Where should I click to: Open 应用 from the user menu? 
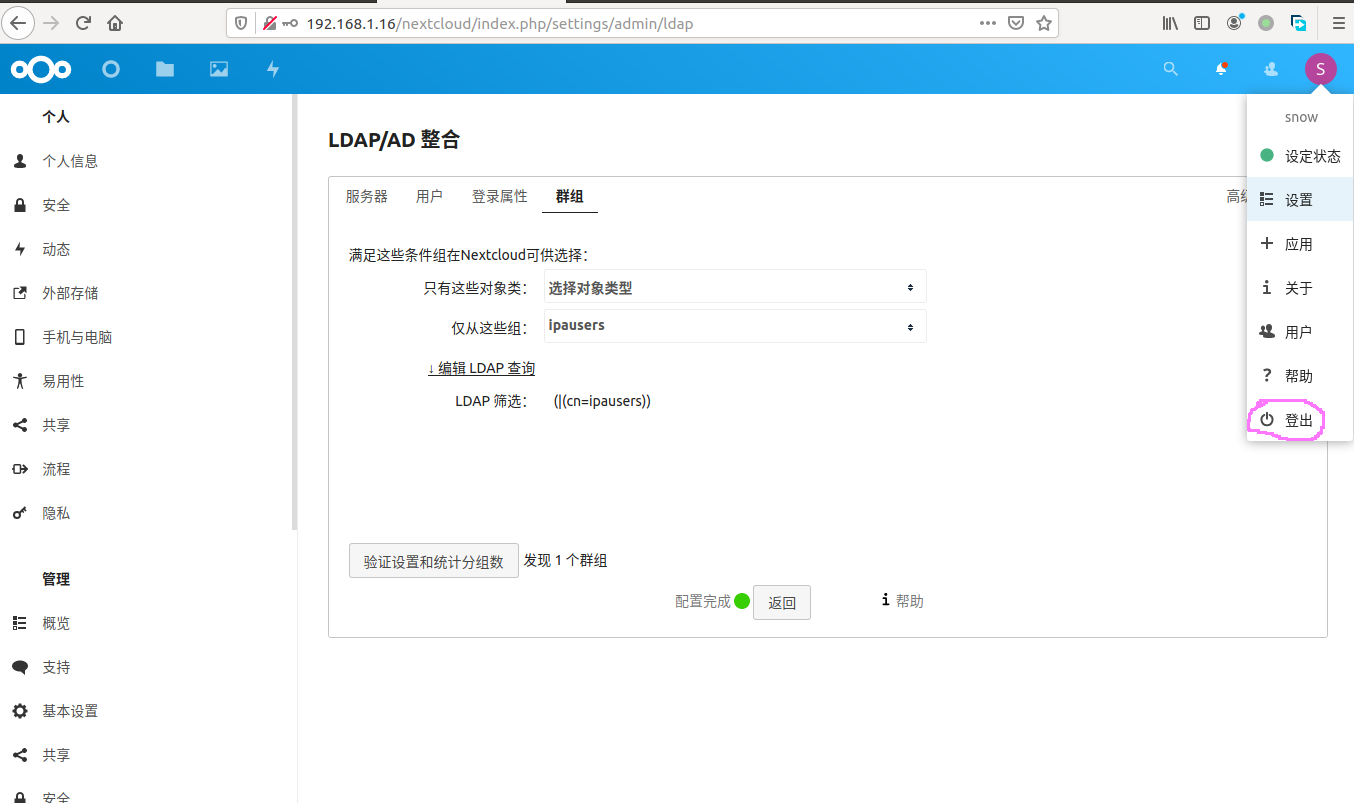[x=1300, y=244]
